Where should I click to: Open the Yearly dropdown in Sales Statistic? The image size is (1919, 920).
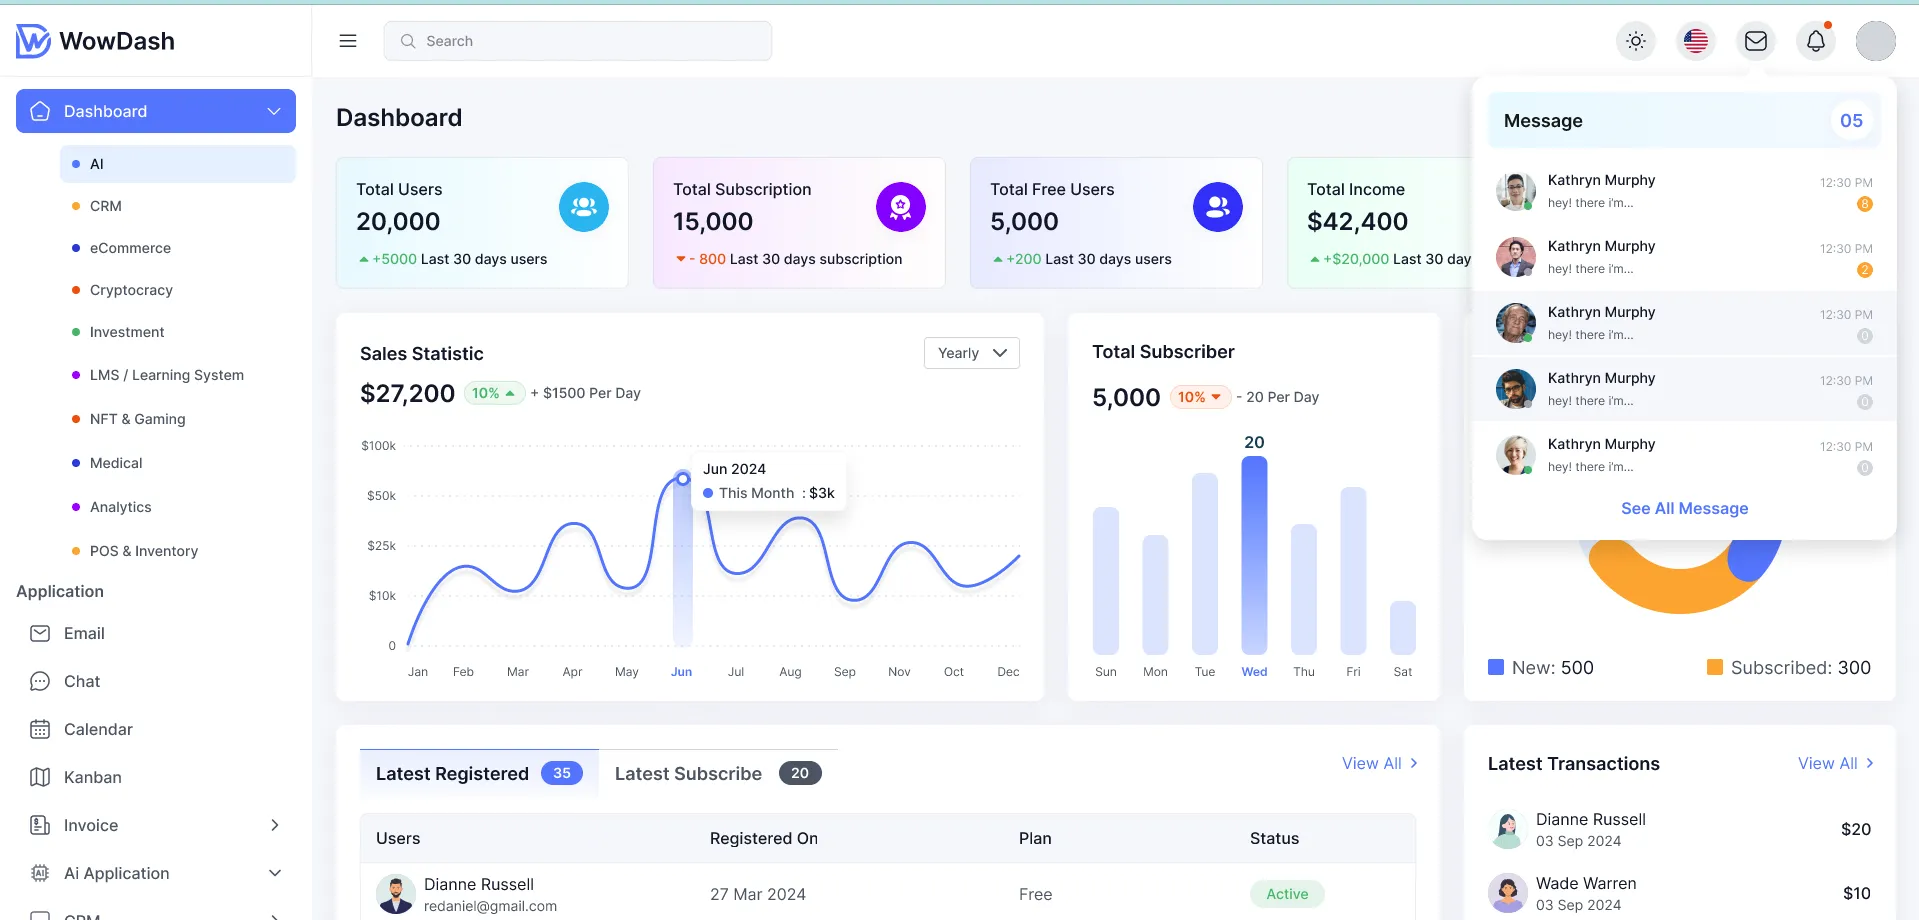(x=971, y=353)
